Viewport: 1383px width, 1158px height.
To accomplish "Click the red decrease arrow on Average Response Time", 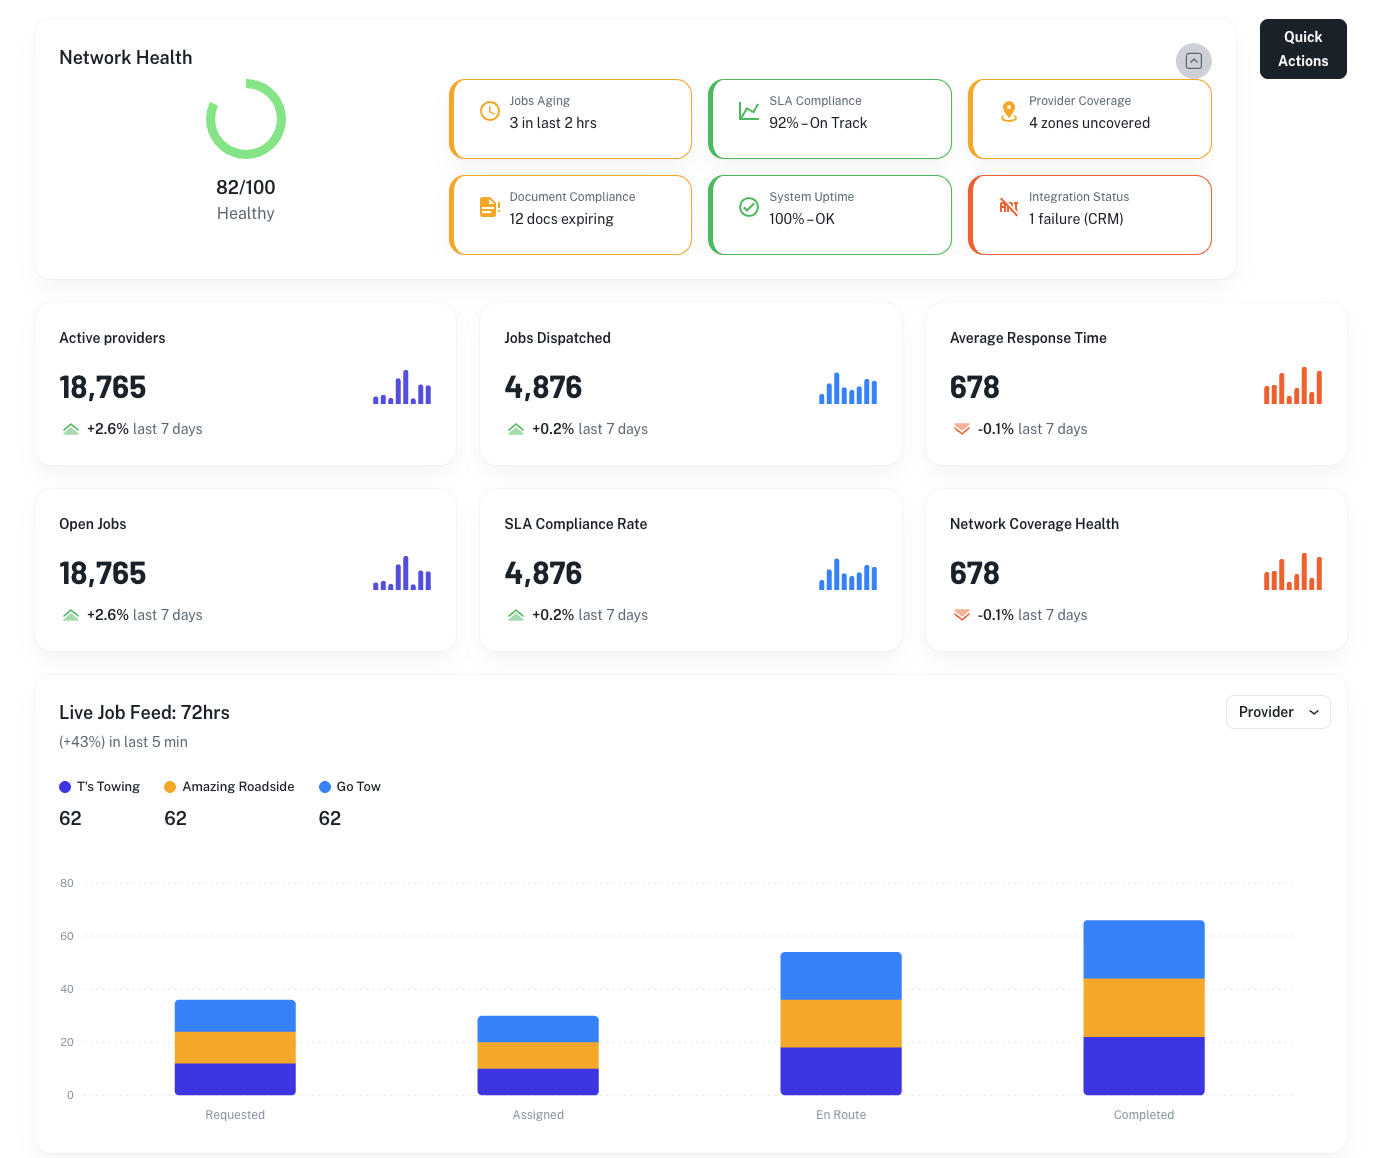I will click(x=961, y=428).
